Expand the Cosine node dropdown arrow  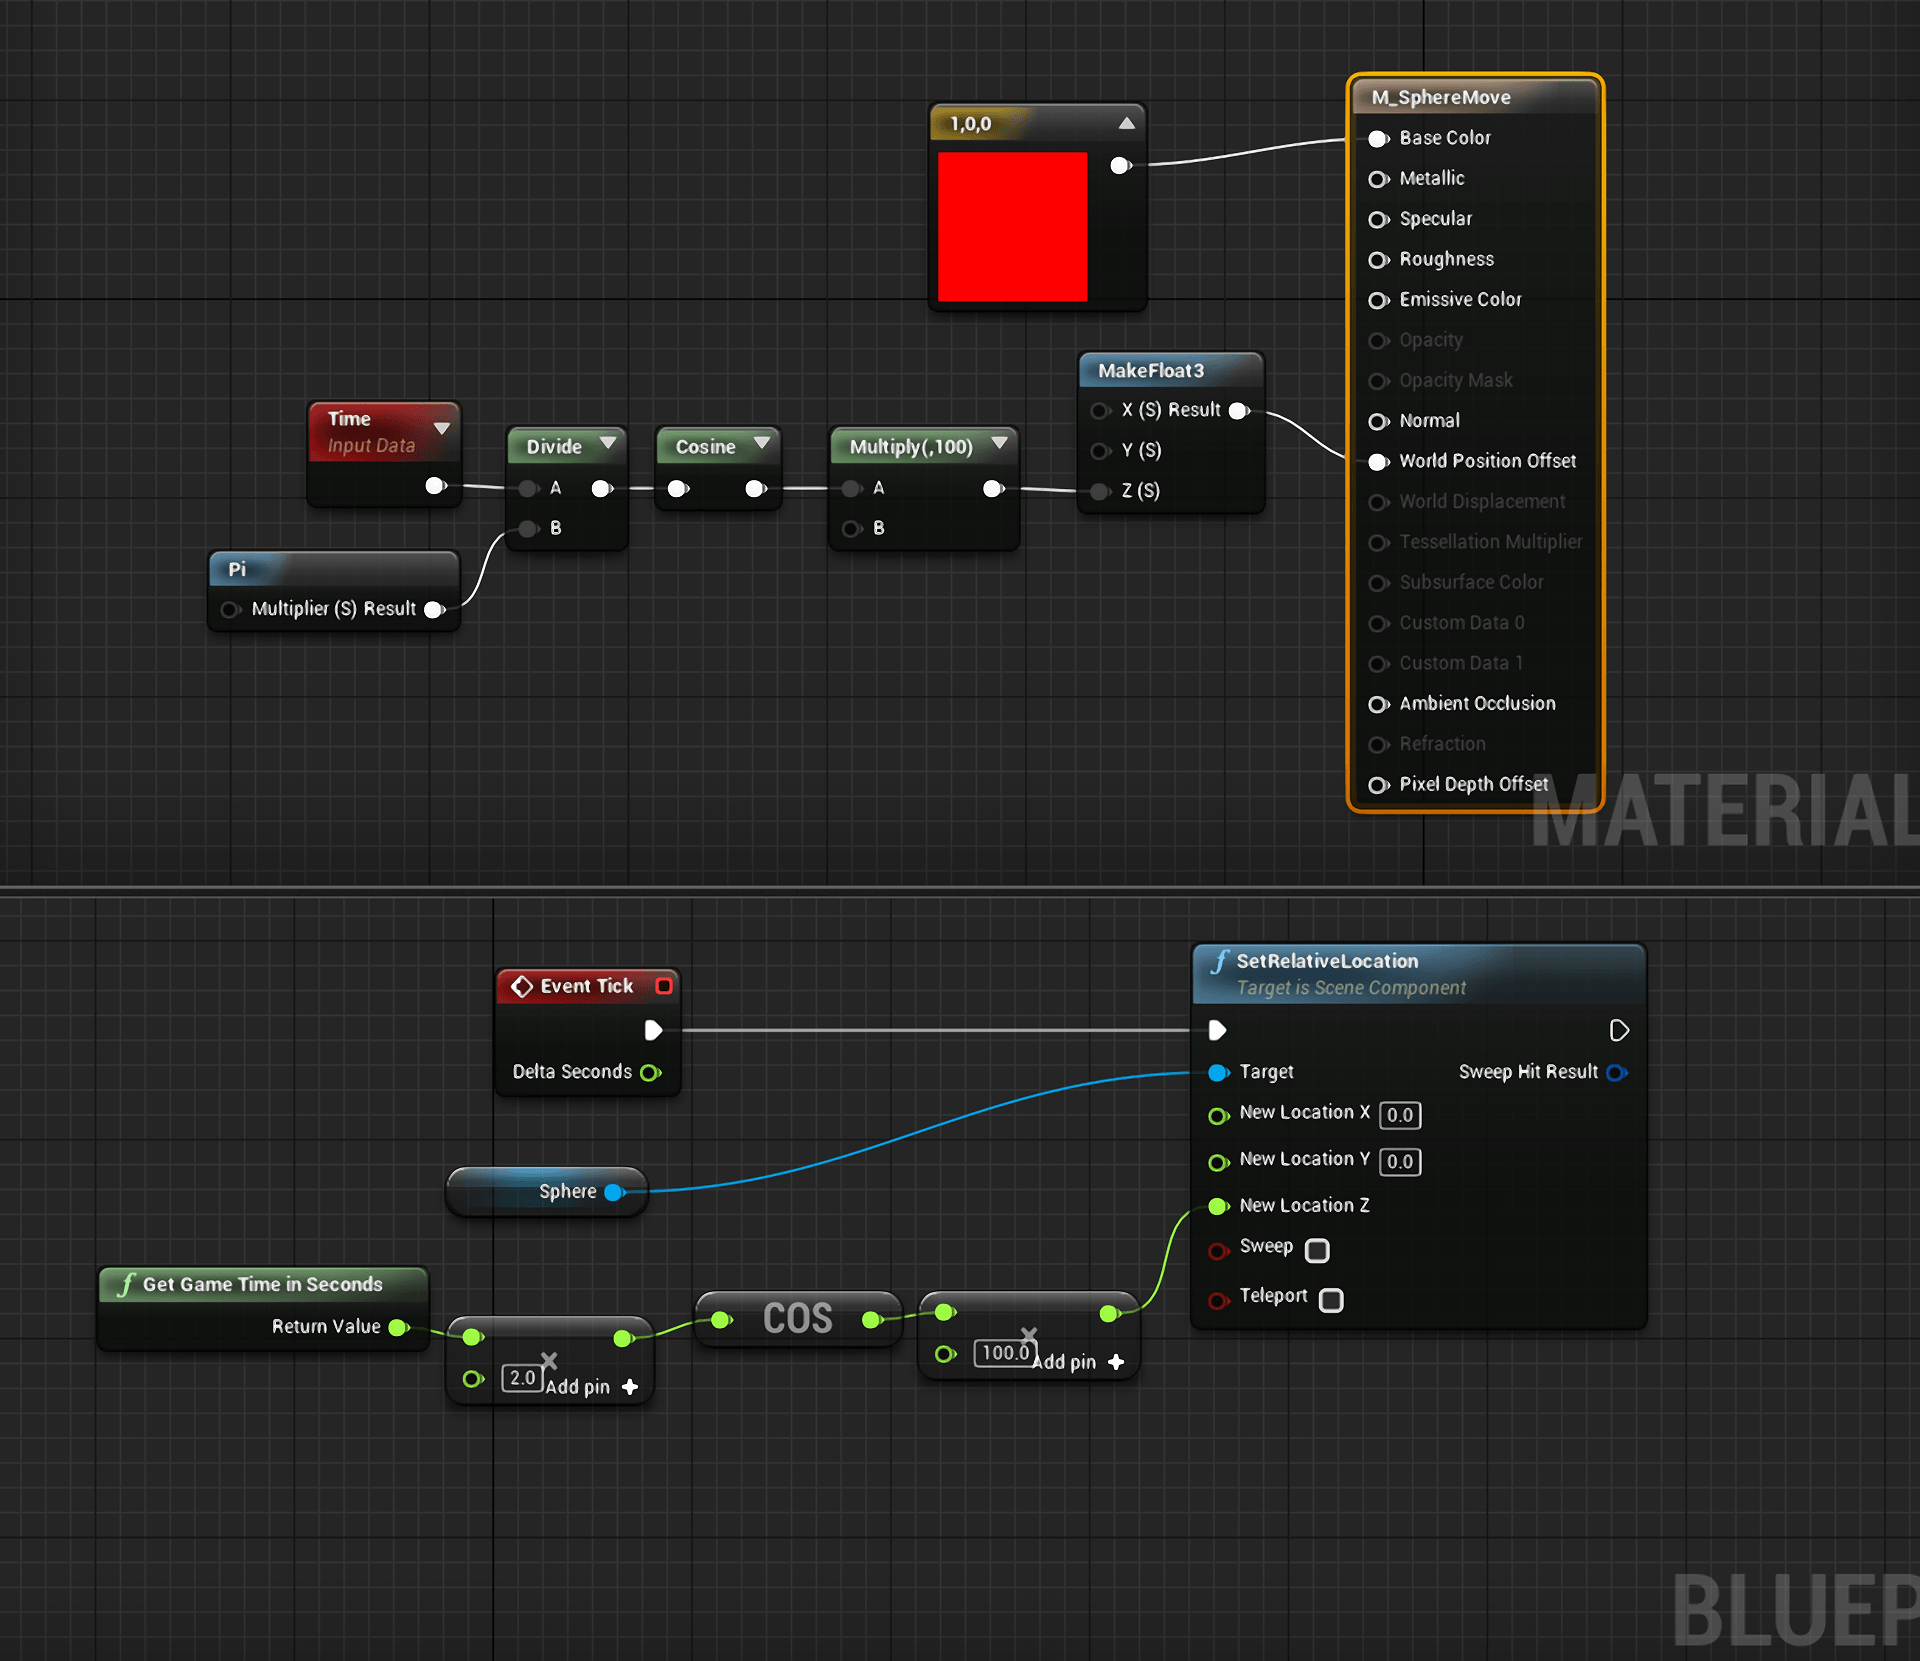(x=763, y=442)
